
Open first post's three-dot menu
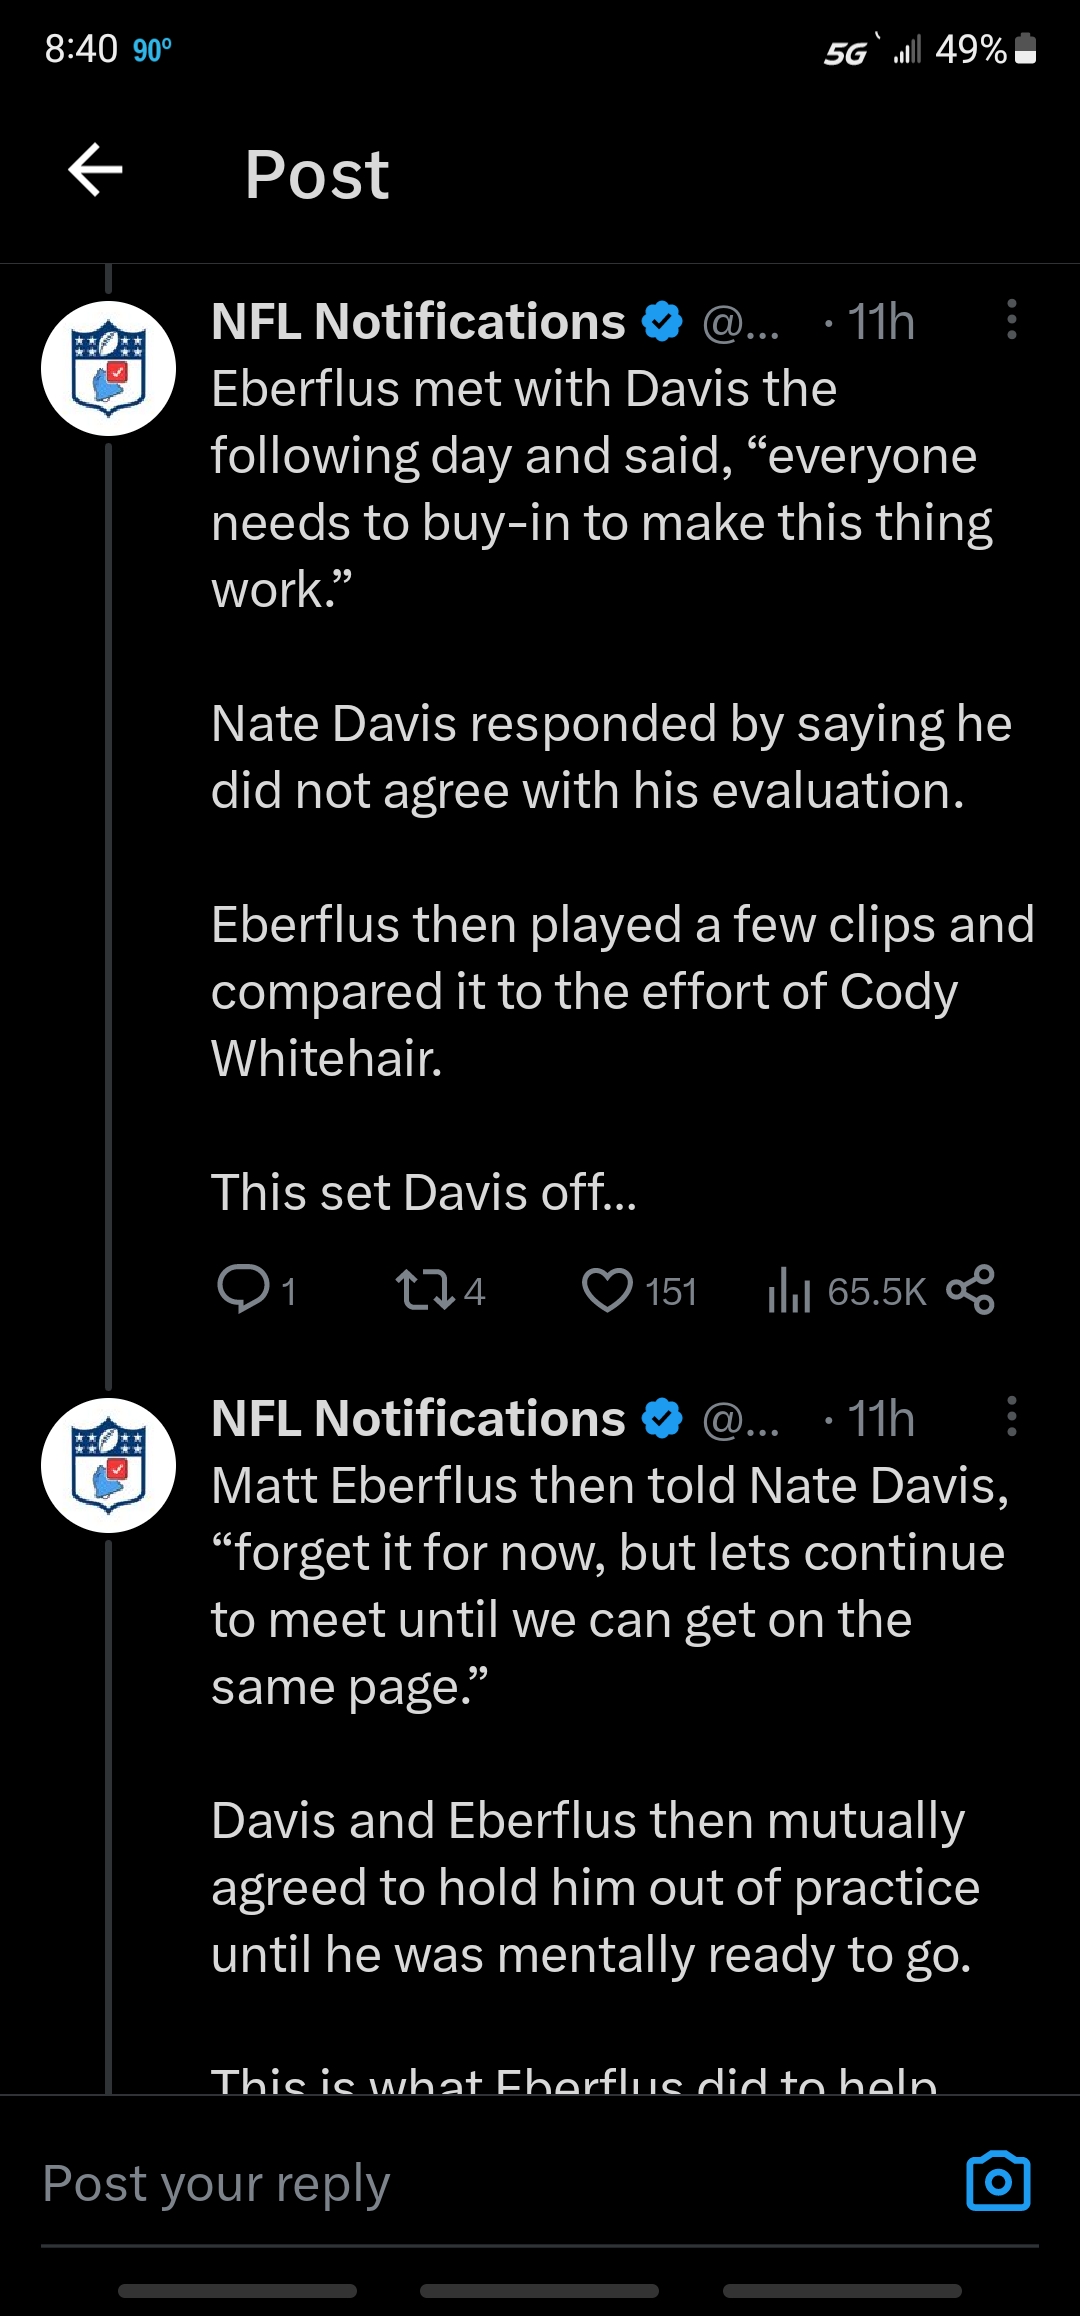pos(1012,320)
